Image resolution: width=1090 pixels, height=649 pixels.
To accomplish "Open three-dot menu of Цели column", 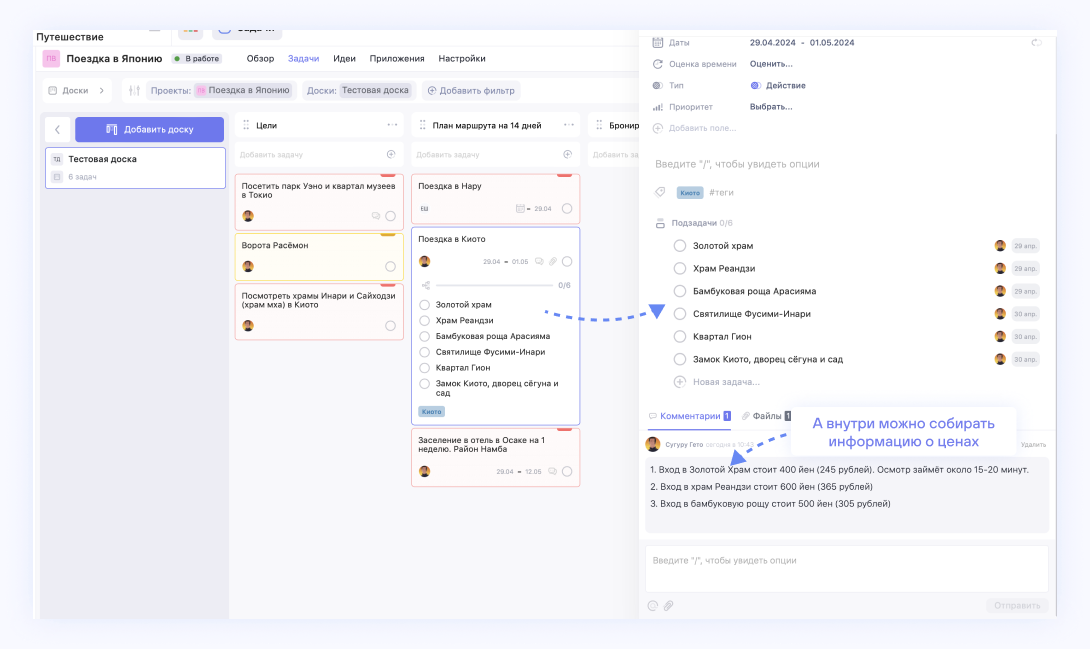I will [x=392, y=125].
